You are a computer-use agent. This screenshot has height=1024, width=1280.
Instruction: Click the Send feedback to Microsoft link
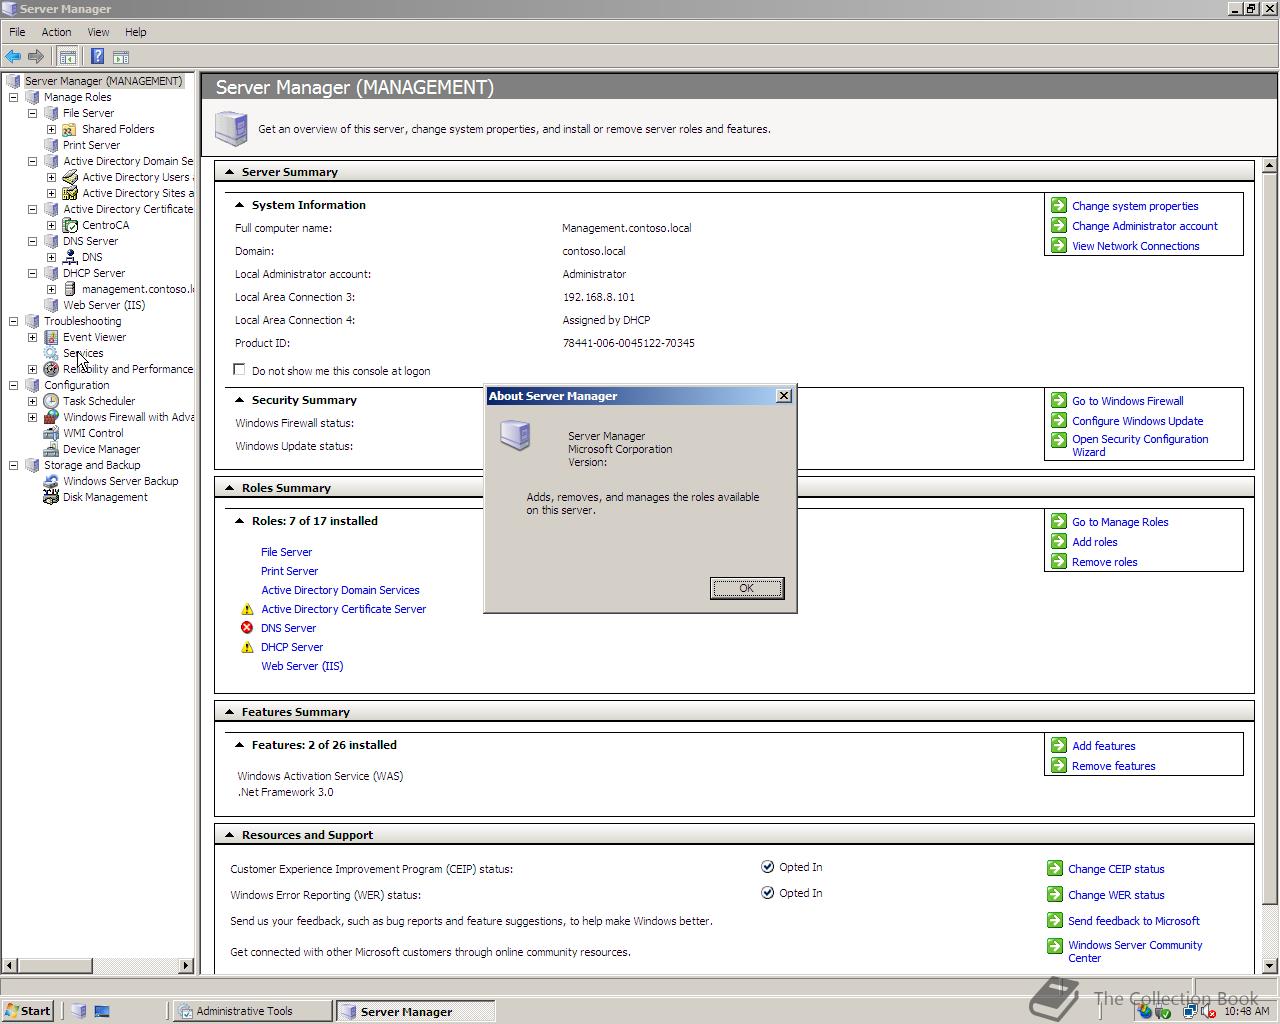[1134, 921]
